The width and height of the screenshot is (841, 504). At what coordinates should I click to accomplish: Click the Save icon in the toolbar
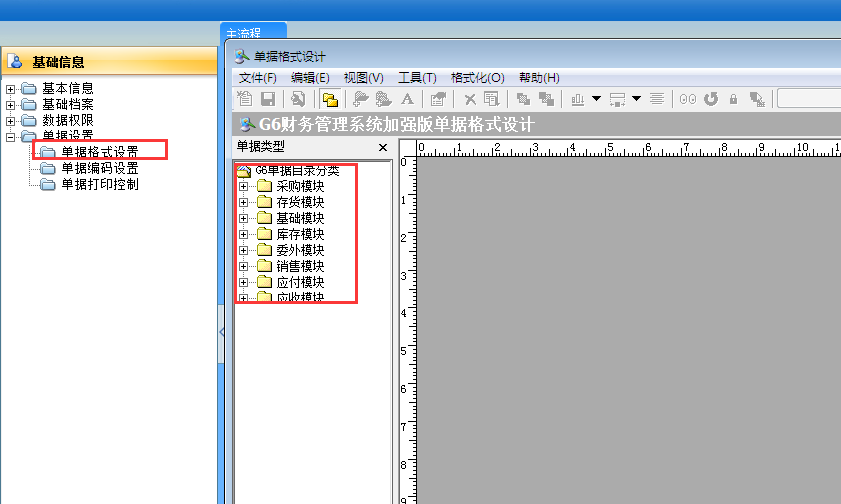pyautogui.click(x=268, y=99)
